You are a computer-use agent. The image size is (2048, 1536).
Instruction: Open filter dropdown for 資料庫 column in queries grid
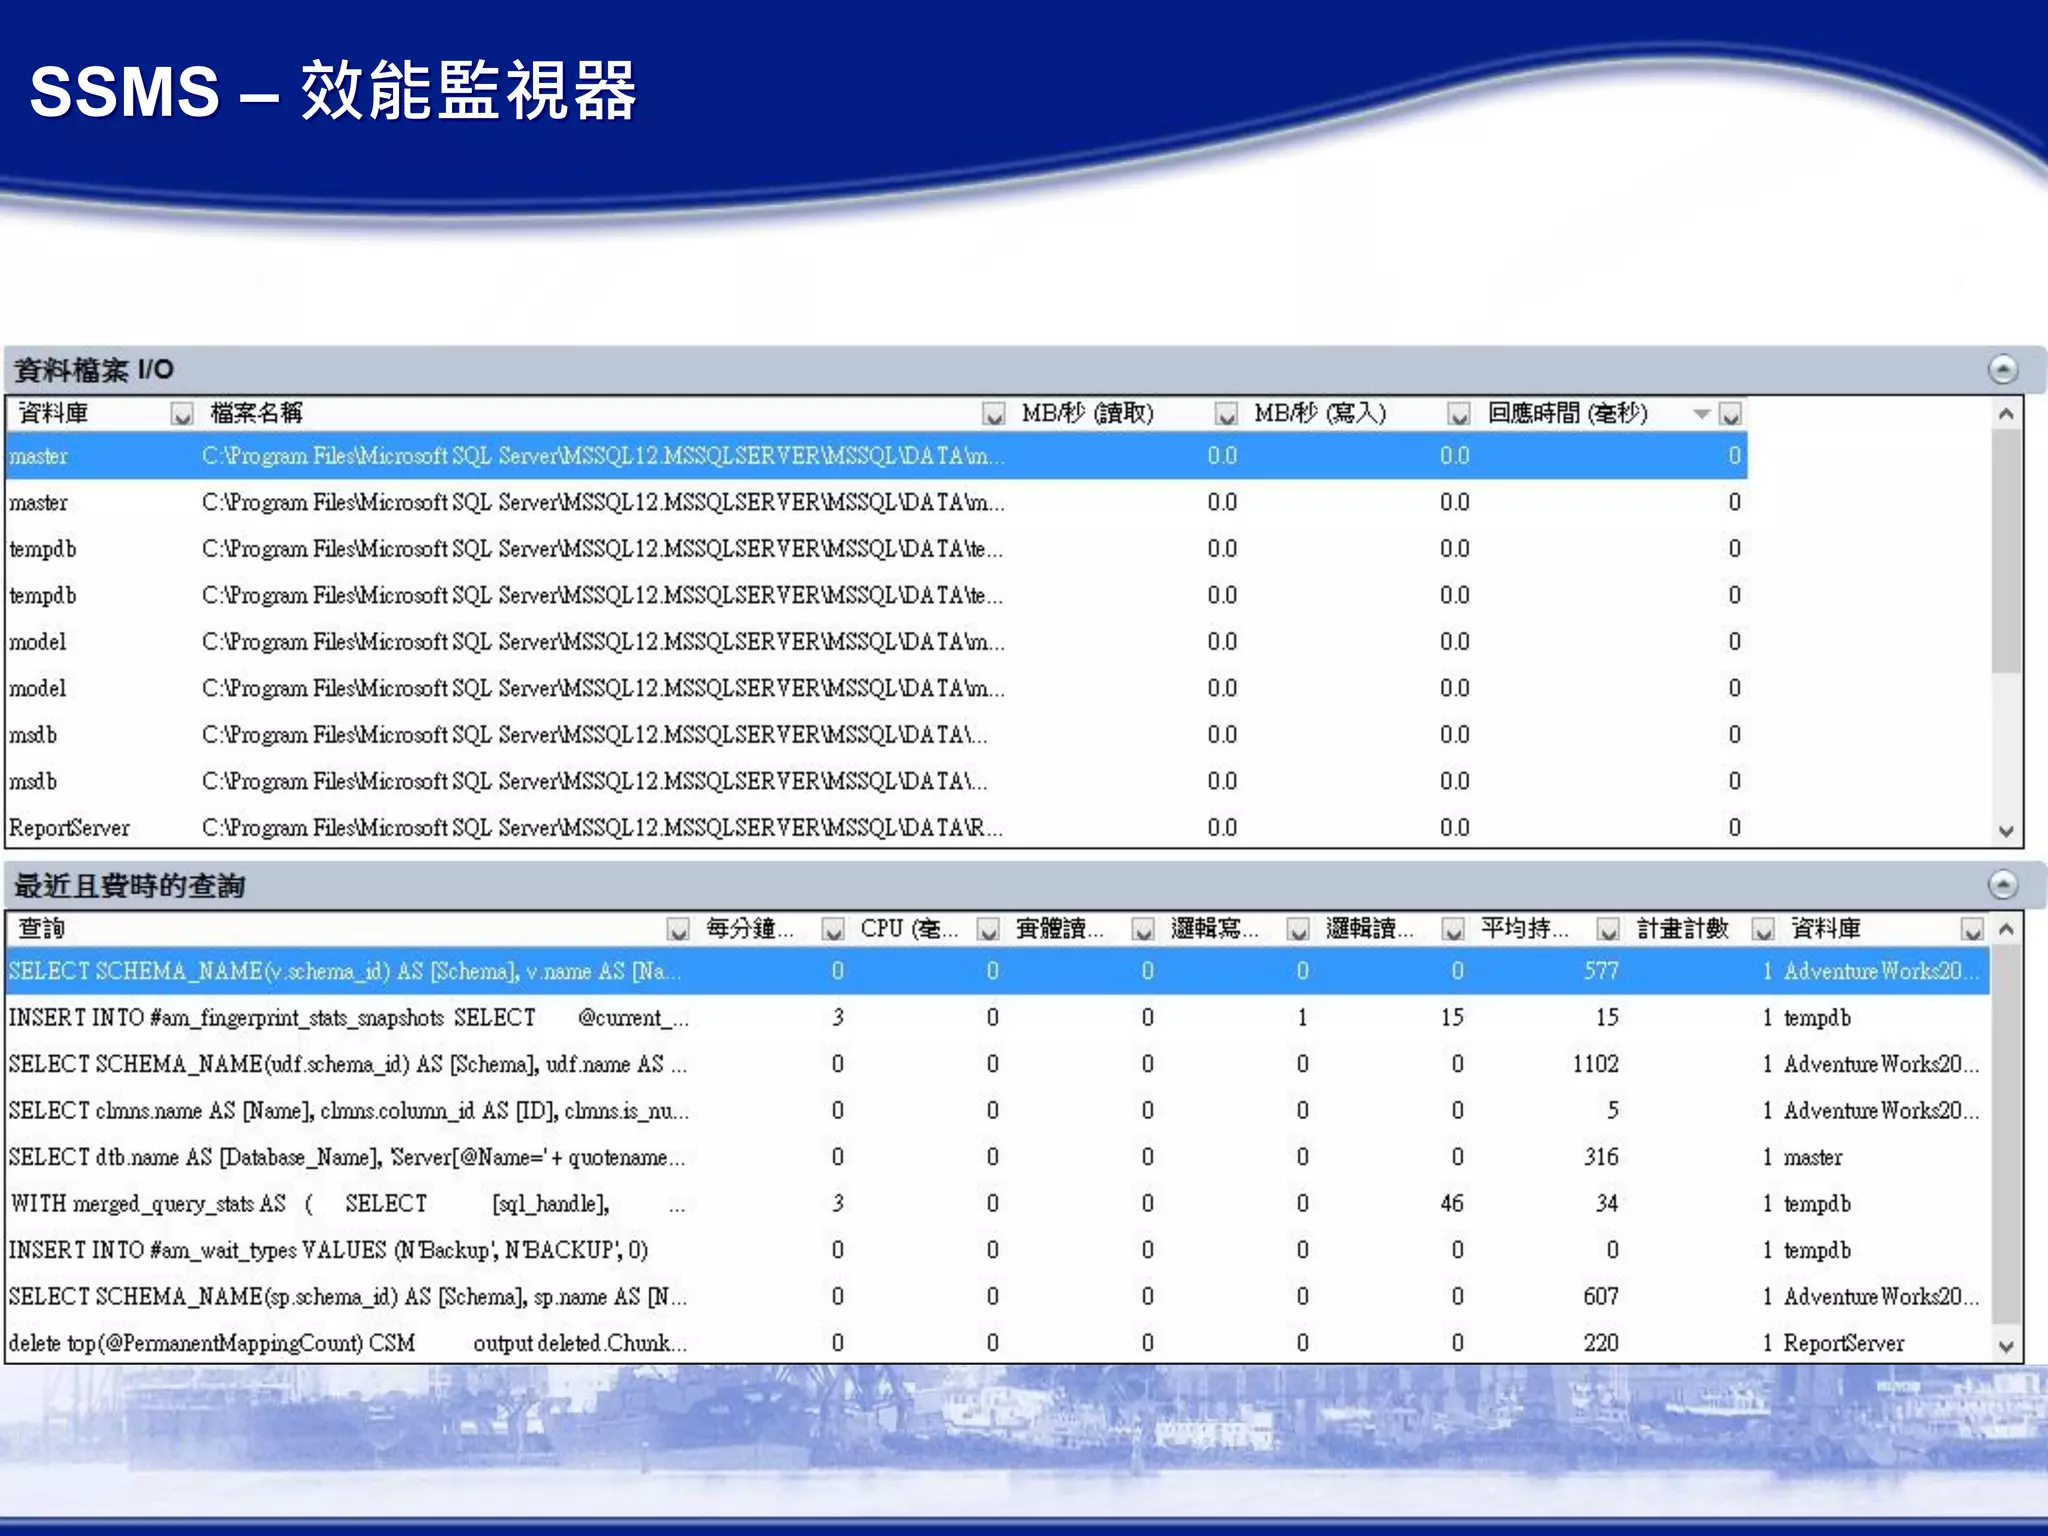[1972, 929]
